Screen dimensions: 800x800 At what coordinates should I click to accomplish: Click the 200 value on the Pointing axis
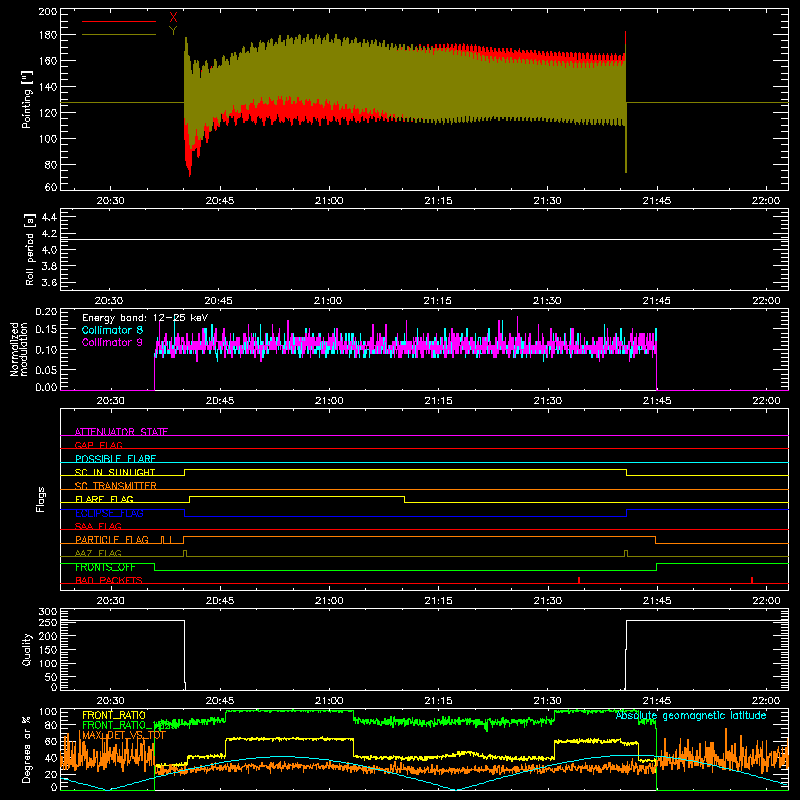[48, 11]
